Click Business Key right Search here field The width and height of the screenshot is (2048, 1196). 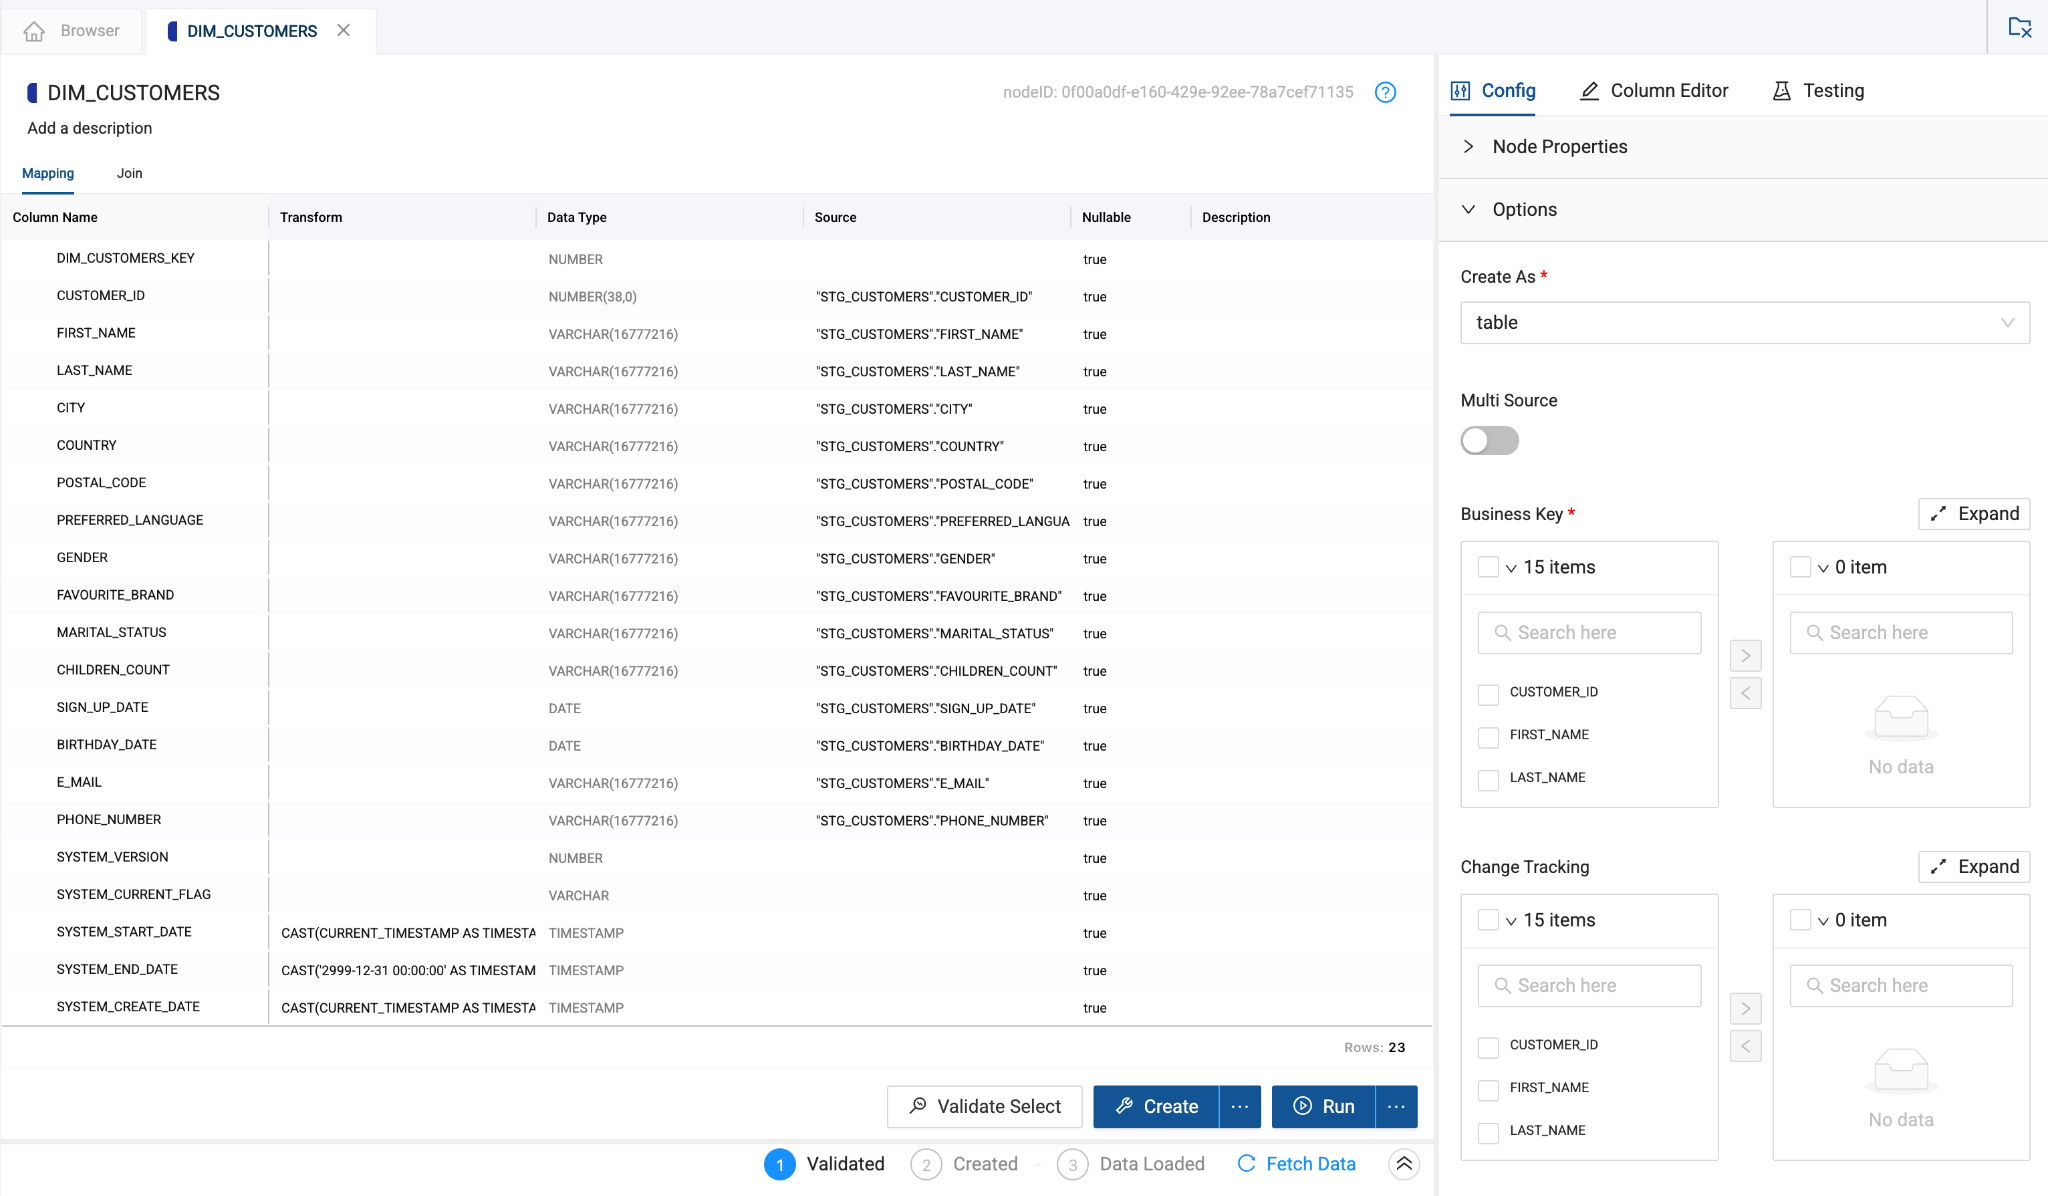[1901, 633]
